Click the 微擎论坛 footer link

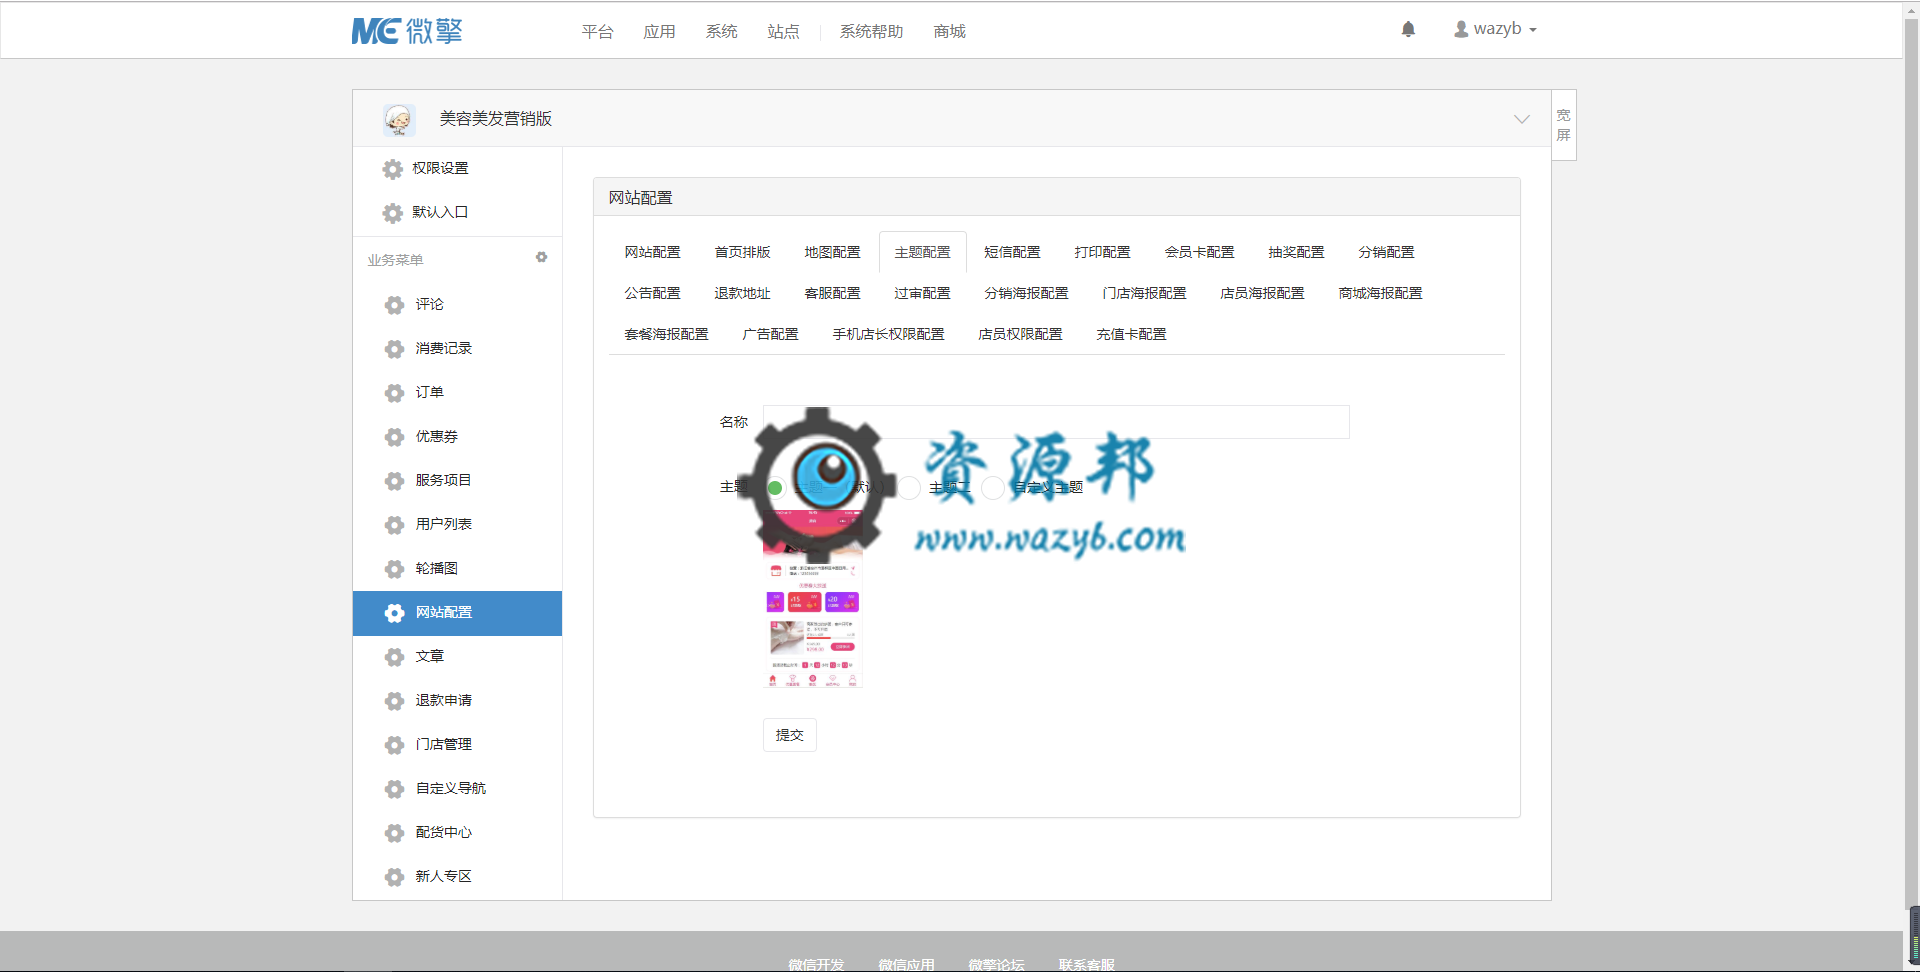click(997, 964)
